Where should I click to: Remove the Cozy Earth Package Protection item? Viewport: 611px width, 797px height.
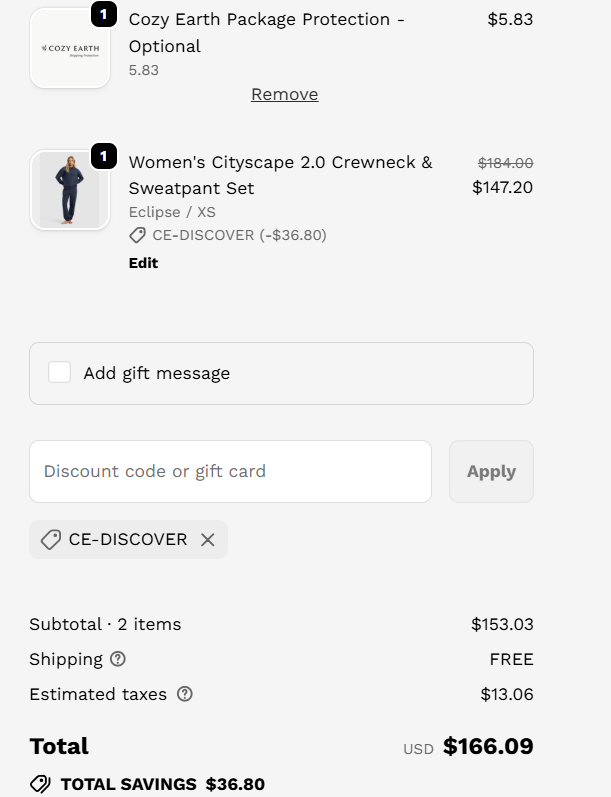coord(284,94)
